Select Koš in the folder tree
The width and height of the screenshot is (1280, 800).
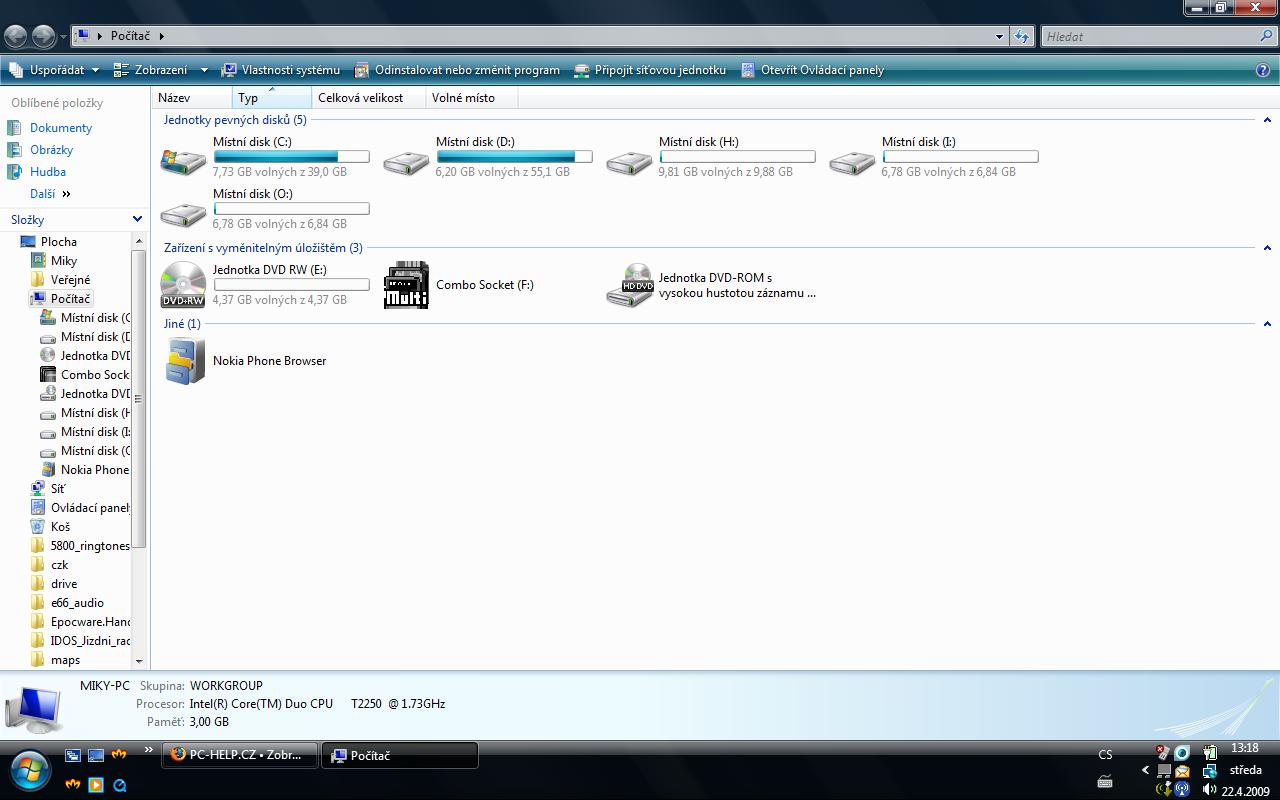(60, 527)
